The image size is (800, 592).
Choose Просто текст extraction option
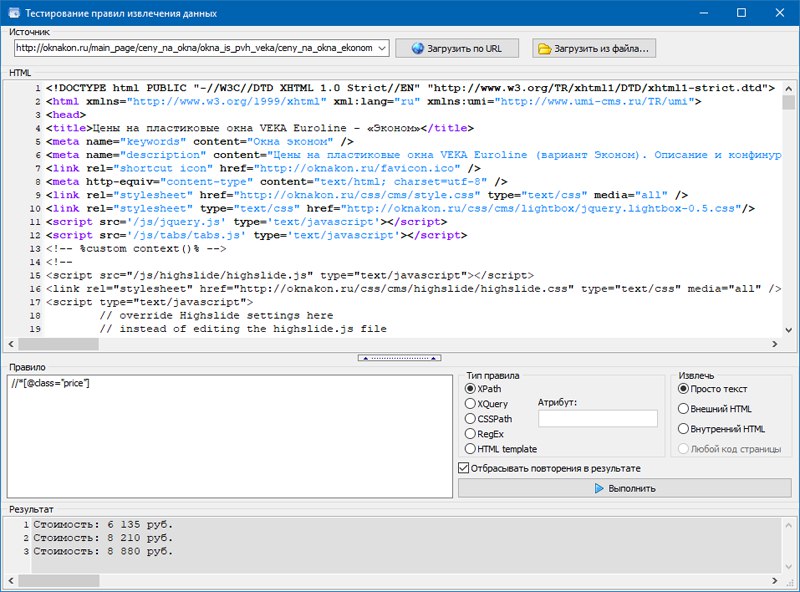[713, 388]
